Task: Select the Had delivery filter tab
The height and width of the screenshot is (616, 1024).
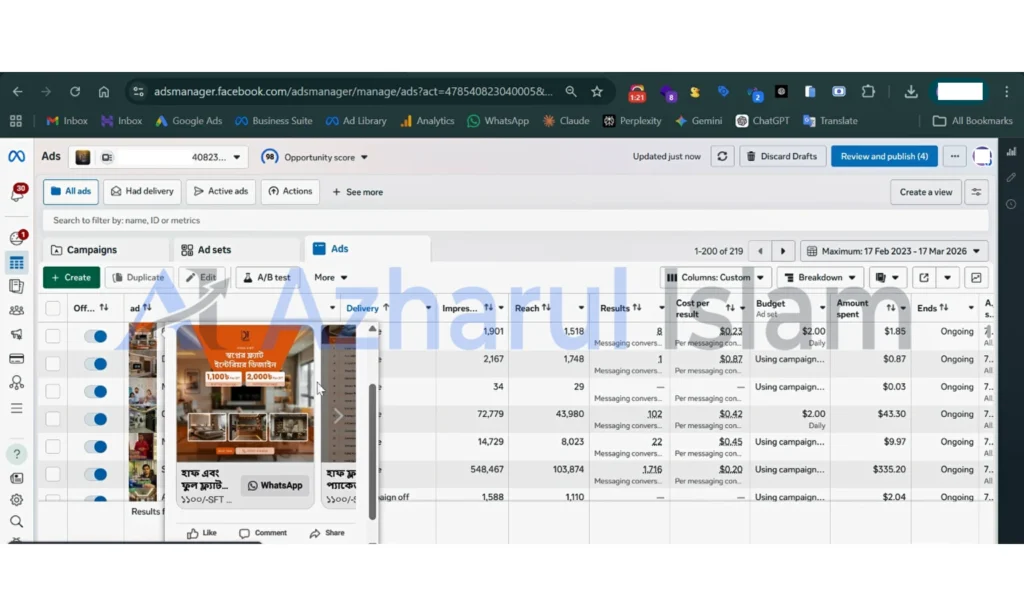Action: coord(142,191)
